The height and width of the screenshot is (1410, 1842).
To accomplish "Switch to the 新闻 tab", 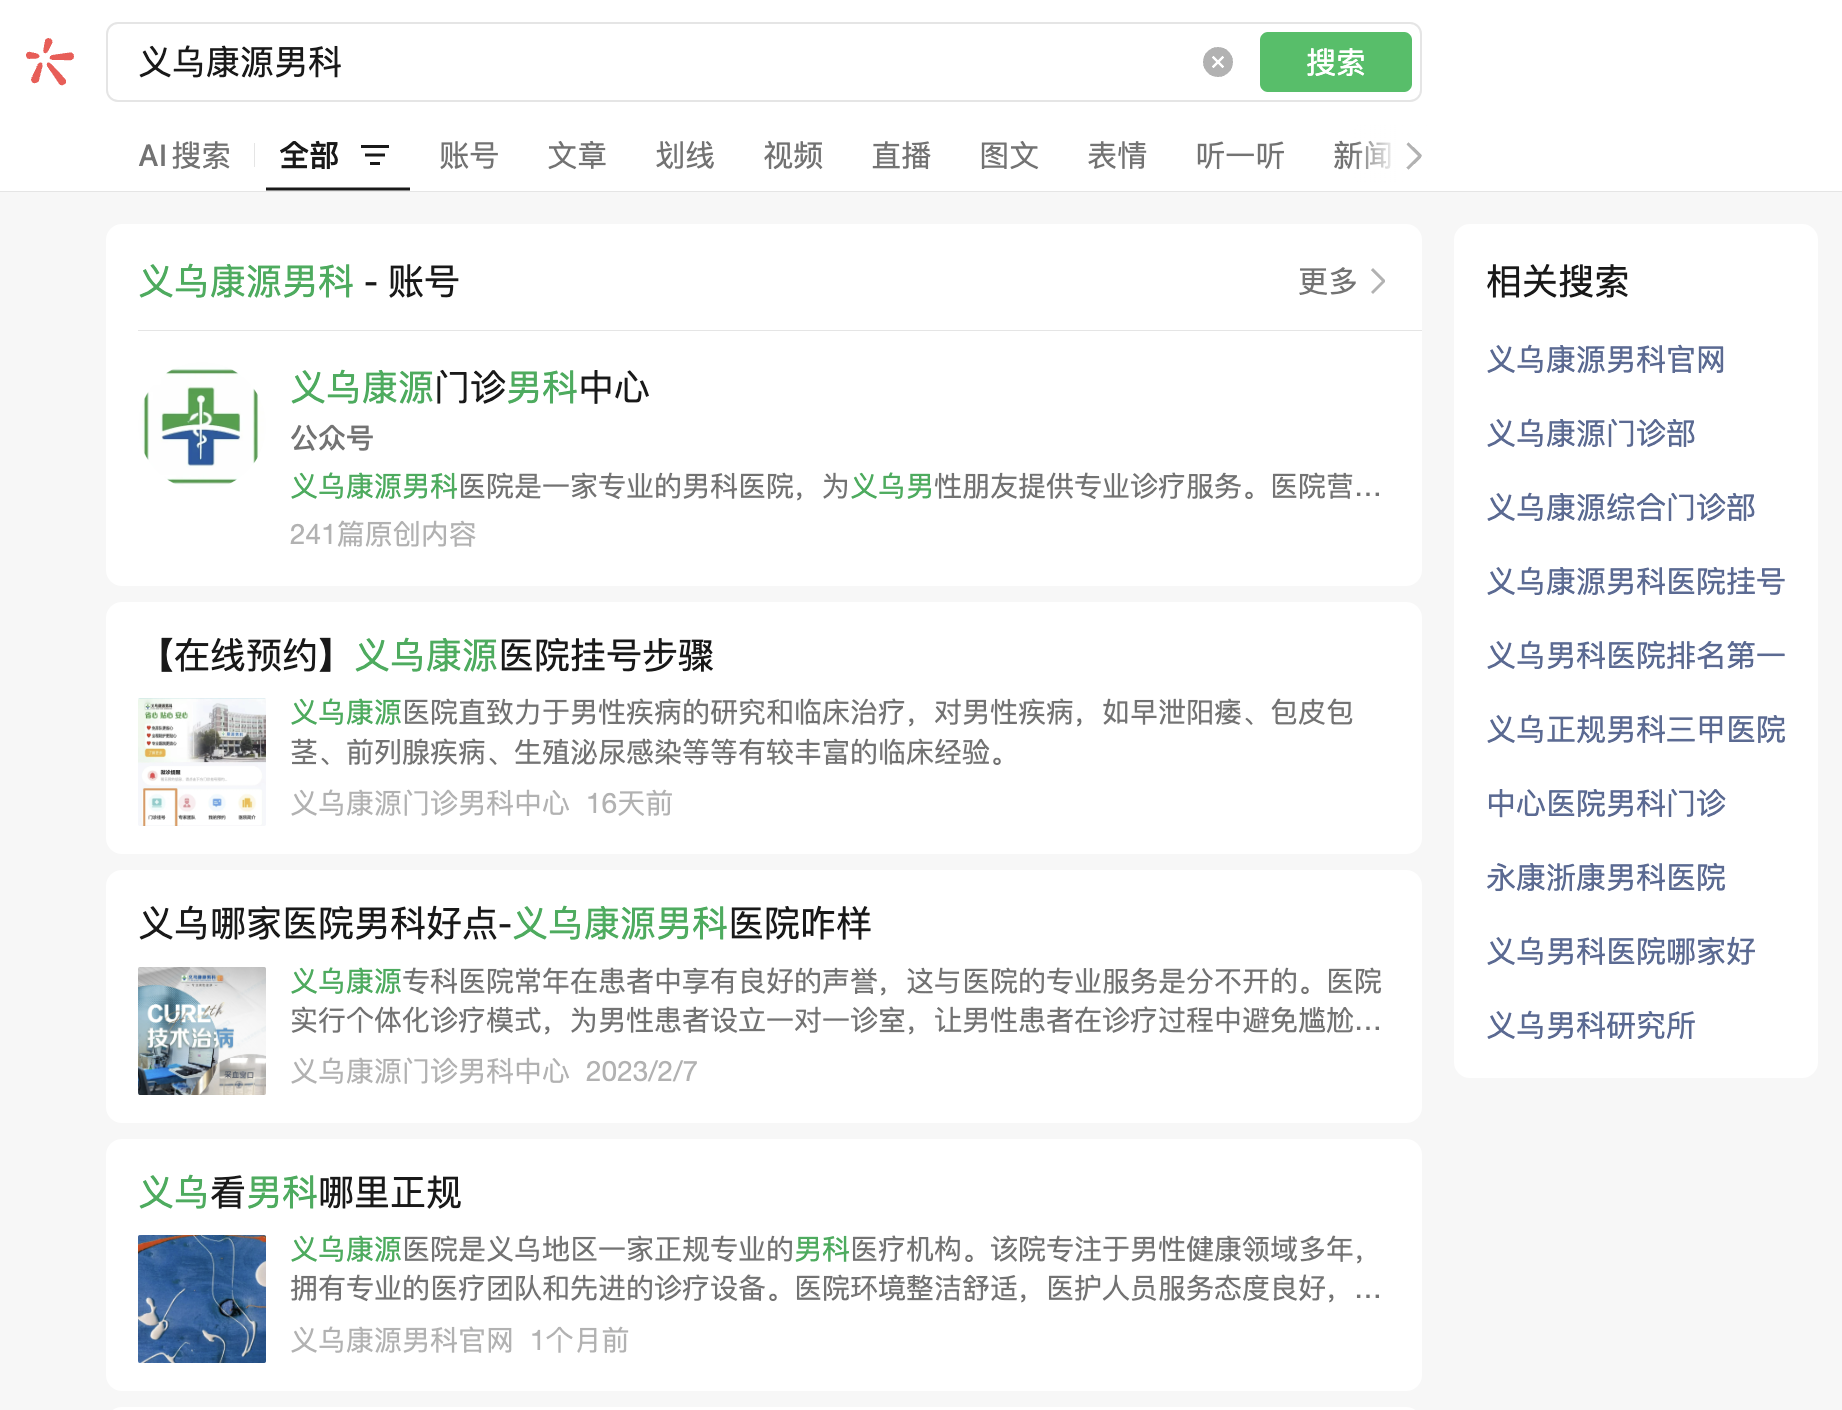I will [x=1362, y=156].
